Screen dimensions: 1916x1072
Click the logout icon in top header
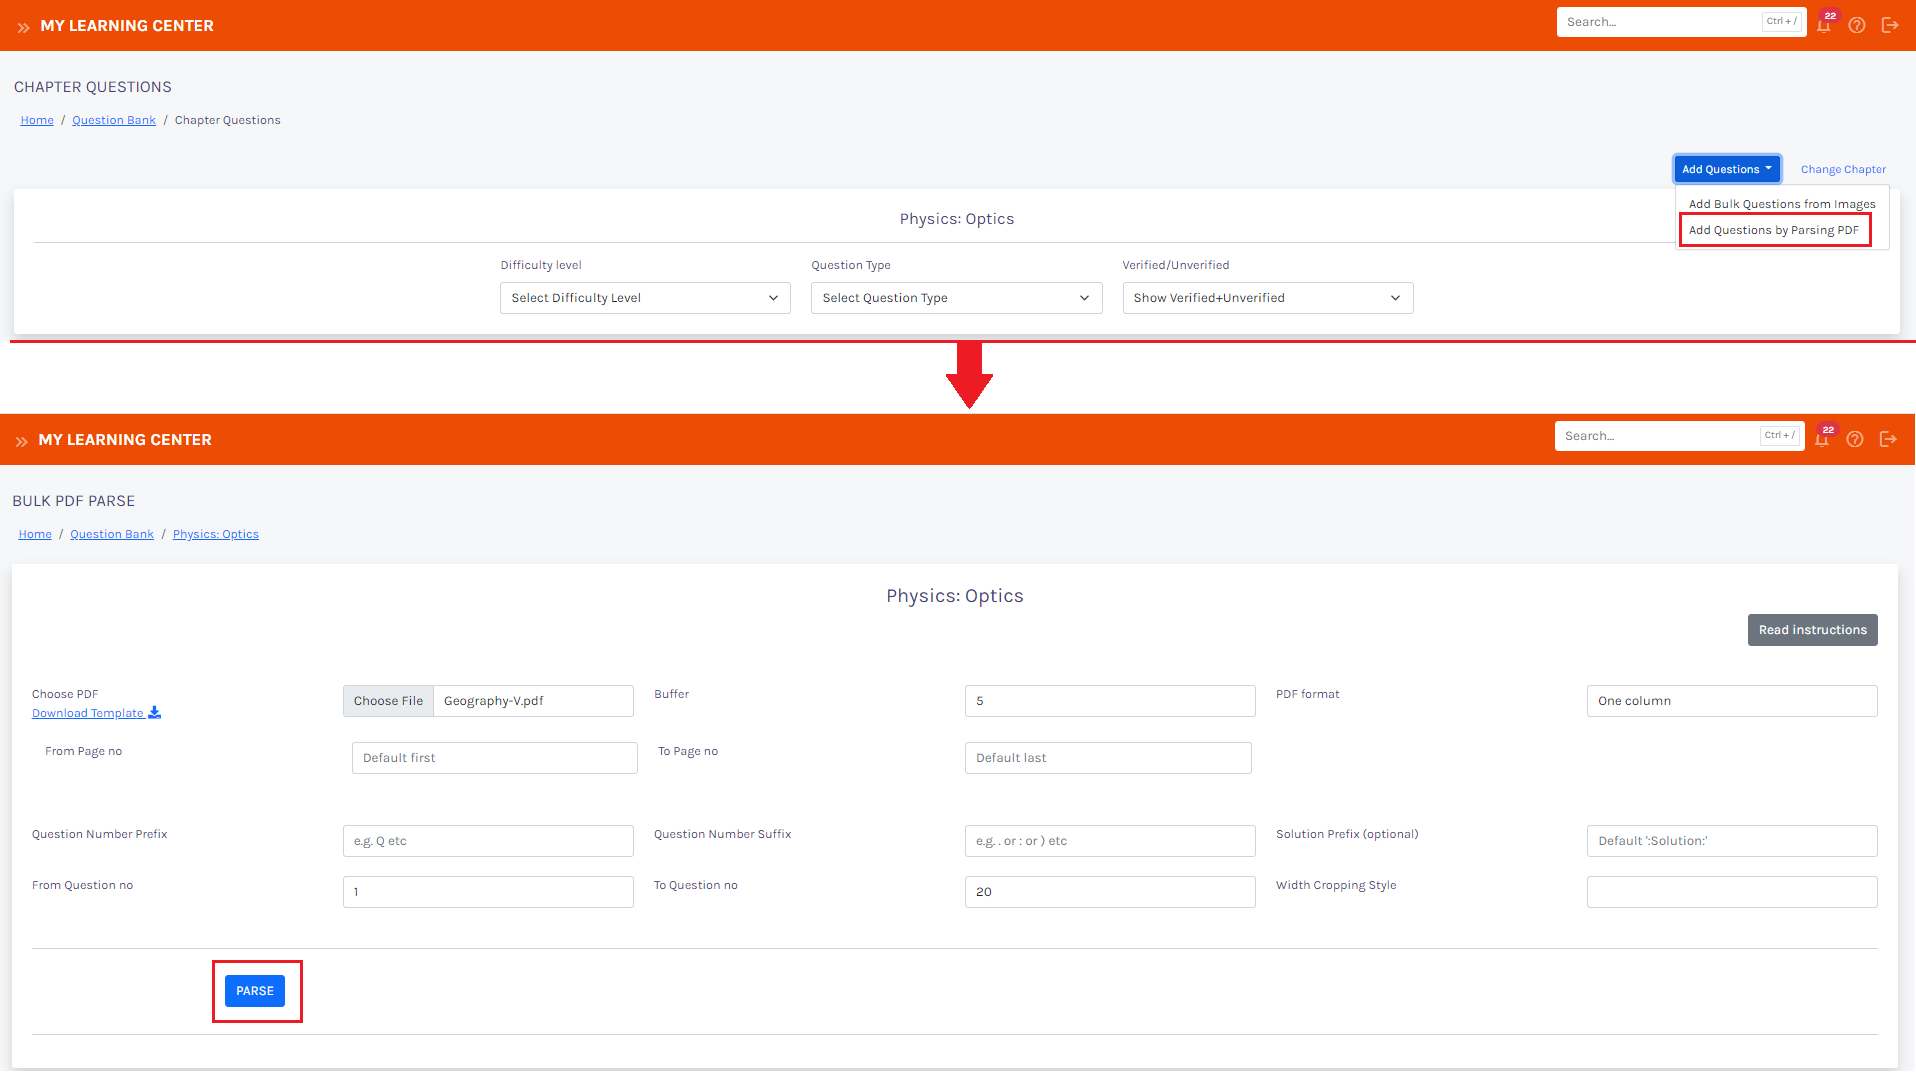pyautogui.click(x=1890, y=26)
